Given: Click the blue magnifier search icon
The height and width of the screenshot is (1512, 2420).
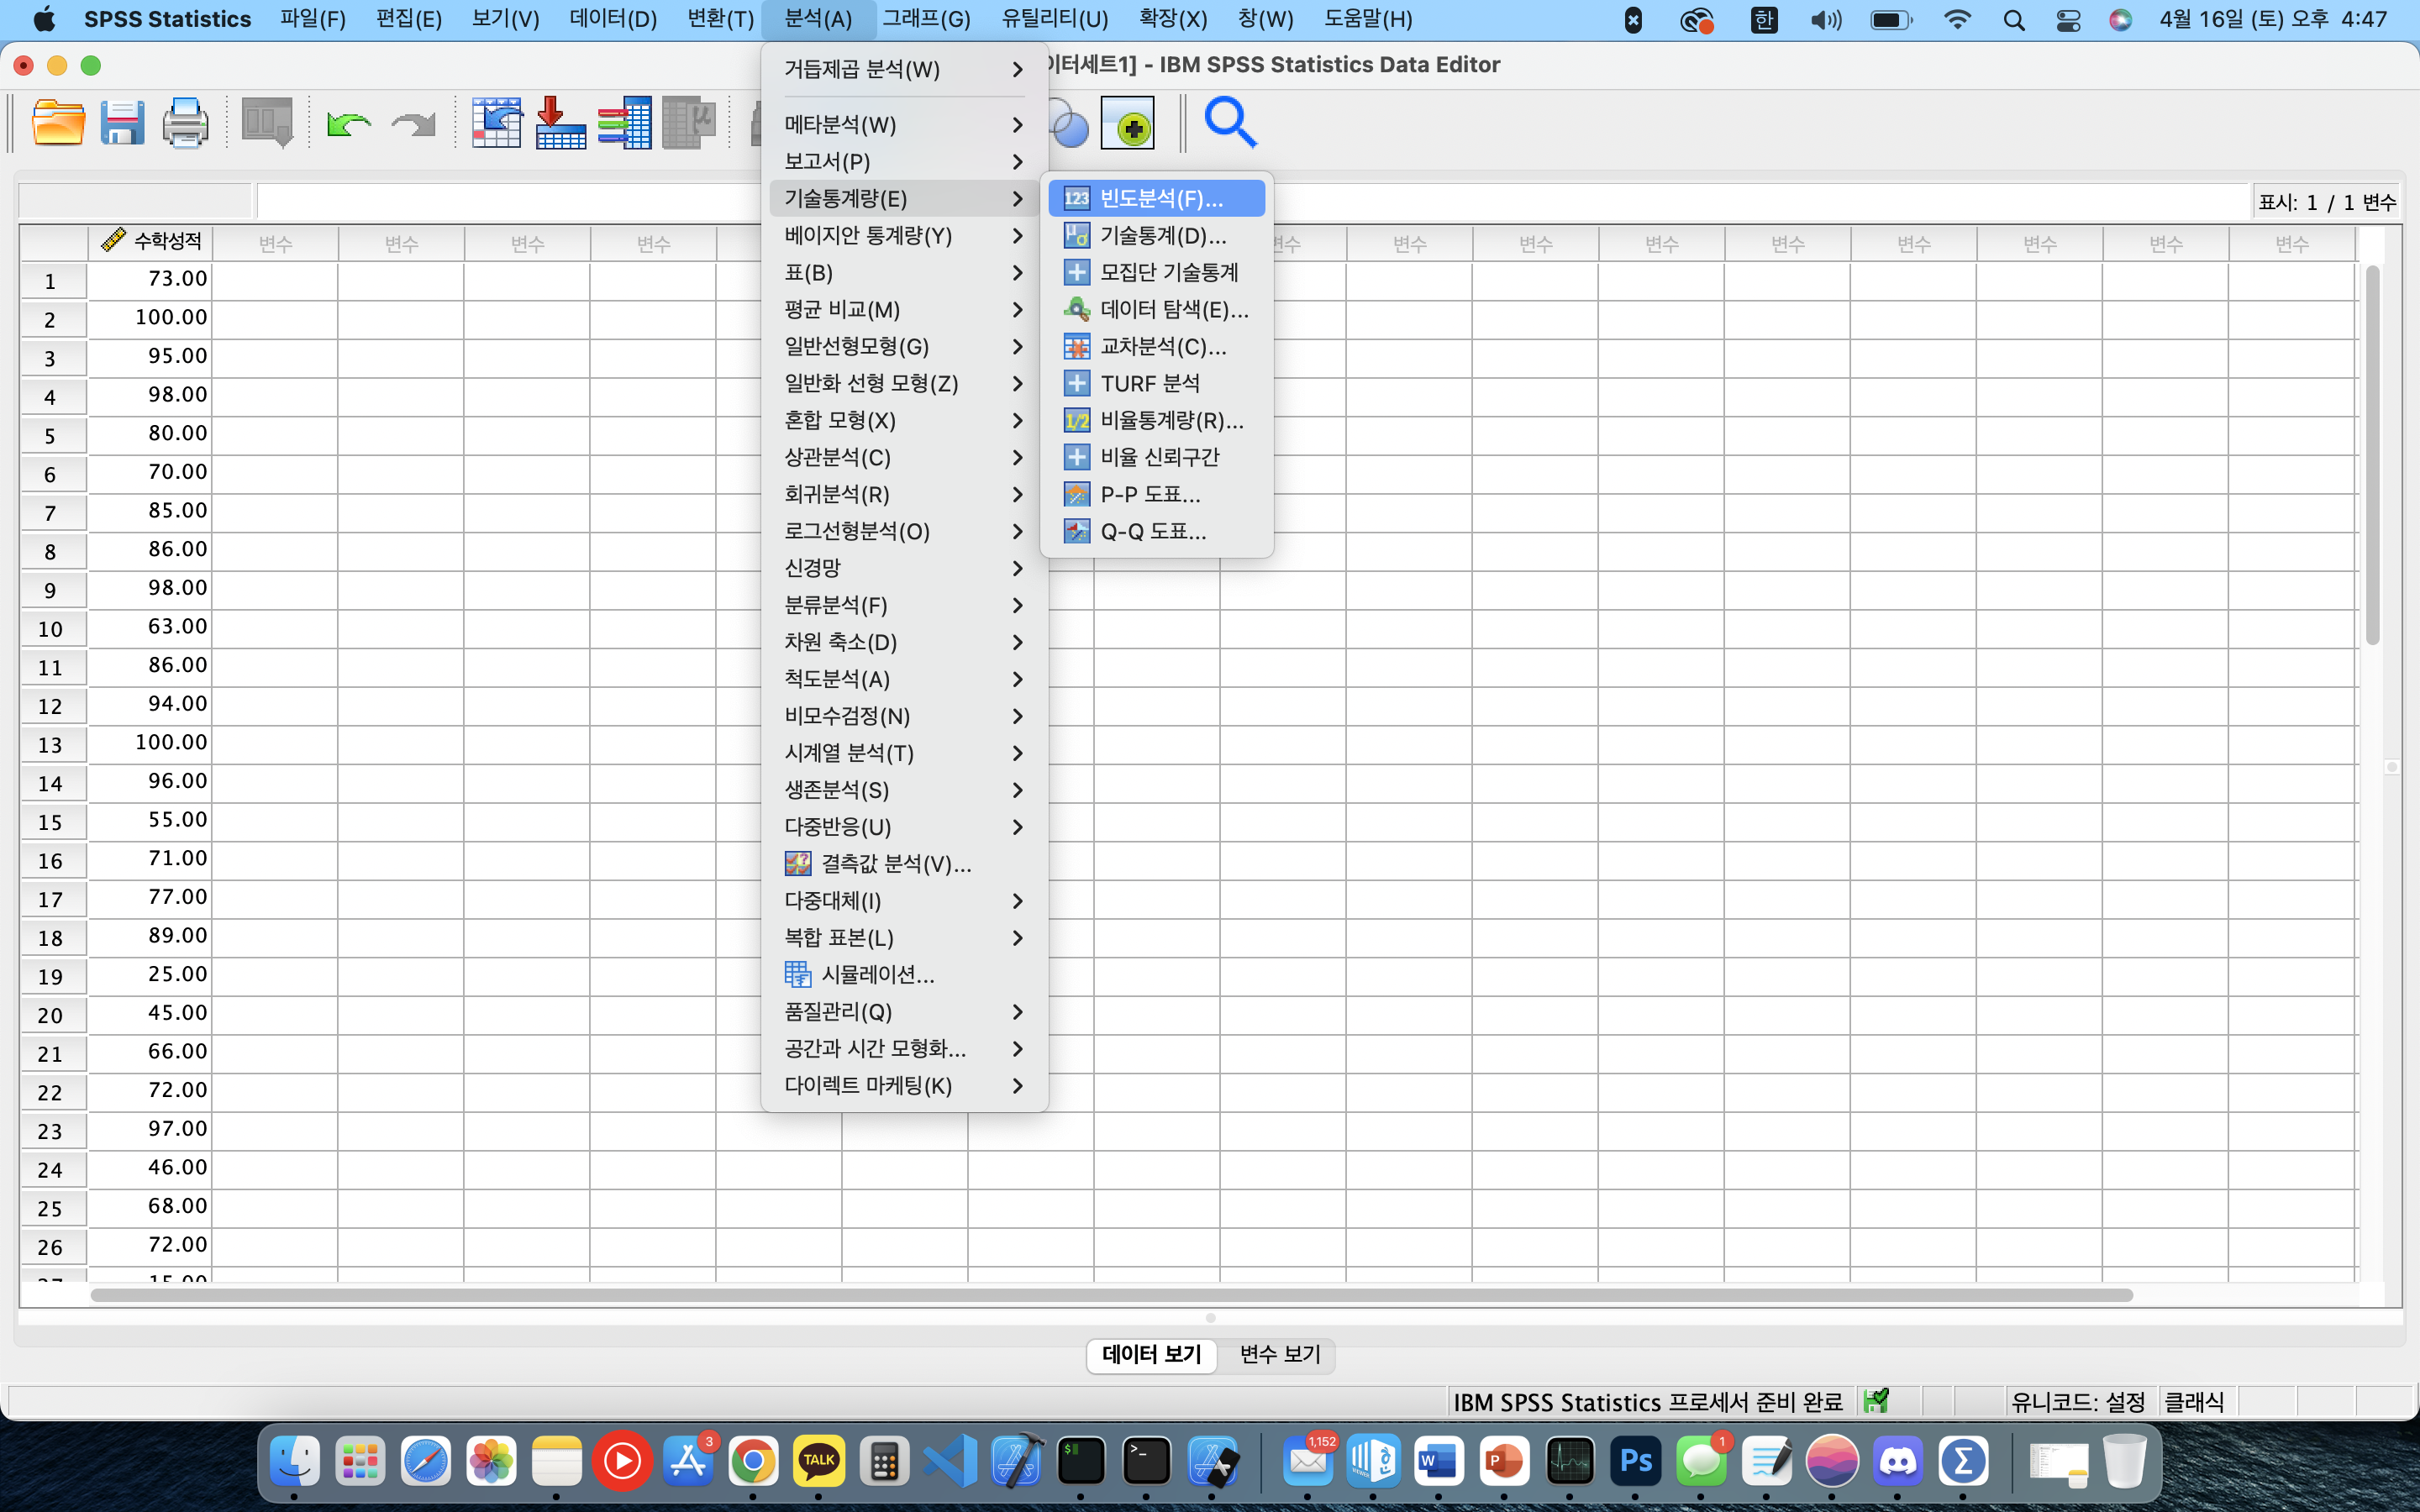Looking at the screenshot, I should (x=1230, y=123).
